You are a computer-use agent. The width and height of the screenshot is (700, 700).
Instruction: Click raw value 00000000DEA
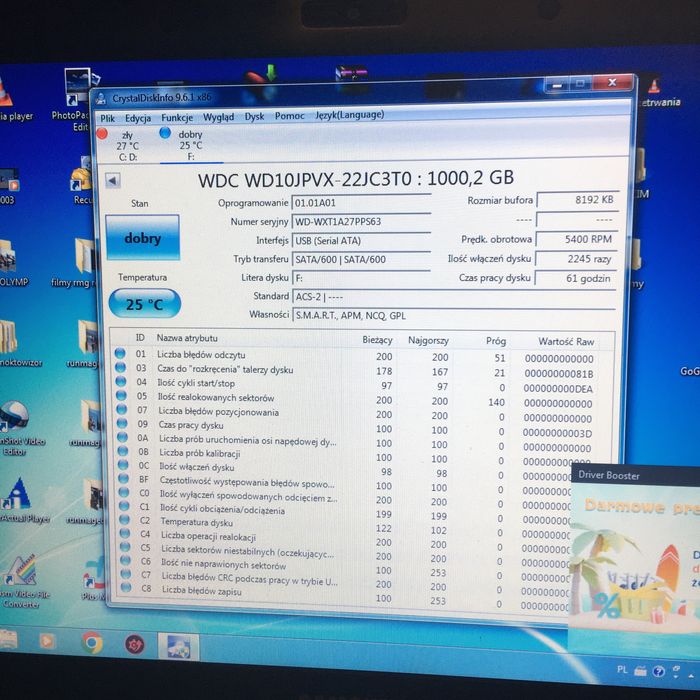(558, 388)
